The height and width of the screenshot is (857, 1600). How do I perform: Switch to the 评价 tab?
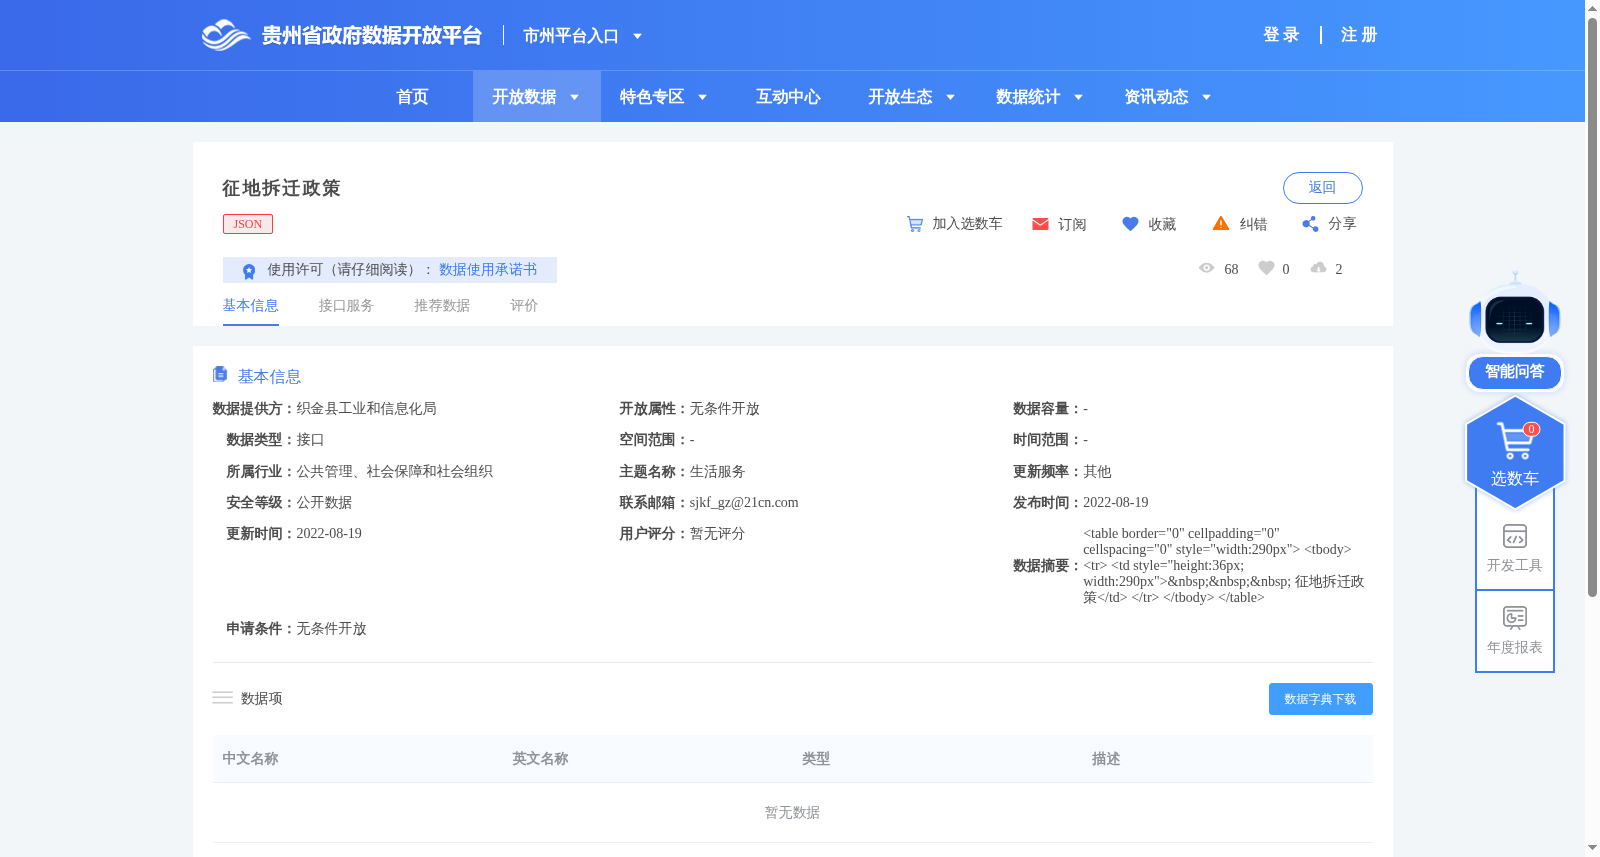(524, 306)
